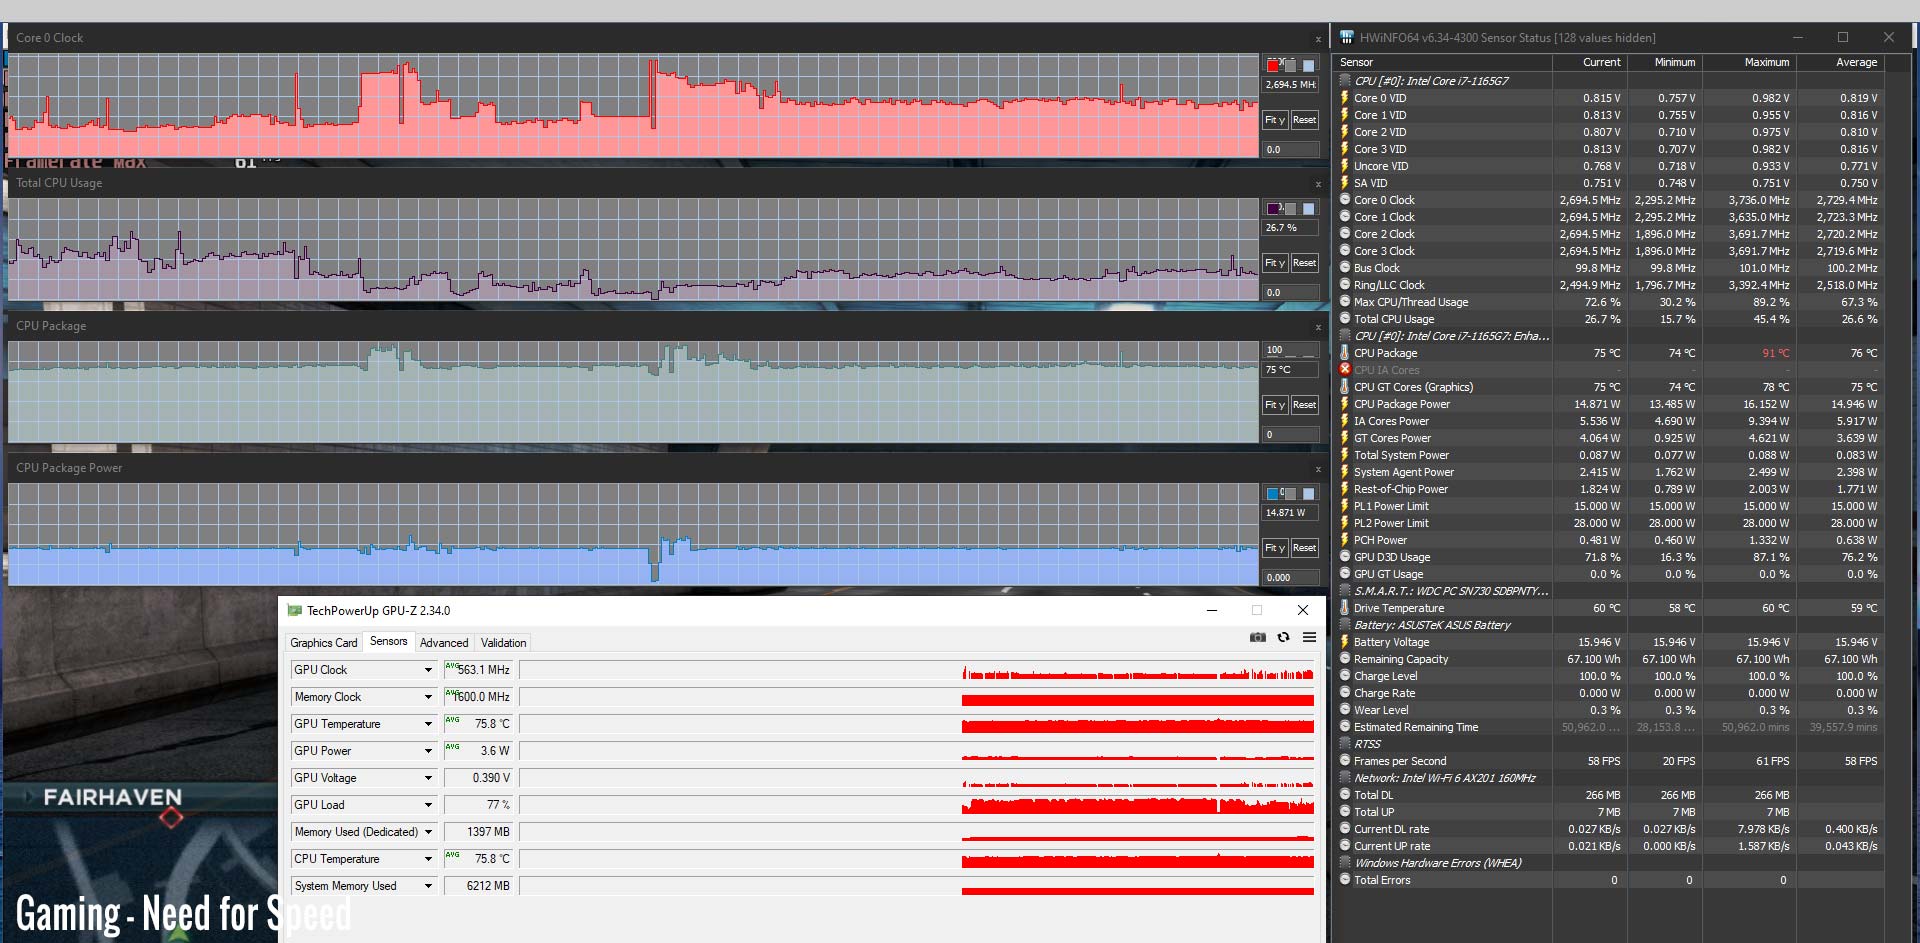The width and height of the screenshot is (1920, 943).
Task: Click the RTSS group icon
Action: (1345, 743)
